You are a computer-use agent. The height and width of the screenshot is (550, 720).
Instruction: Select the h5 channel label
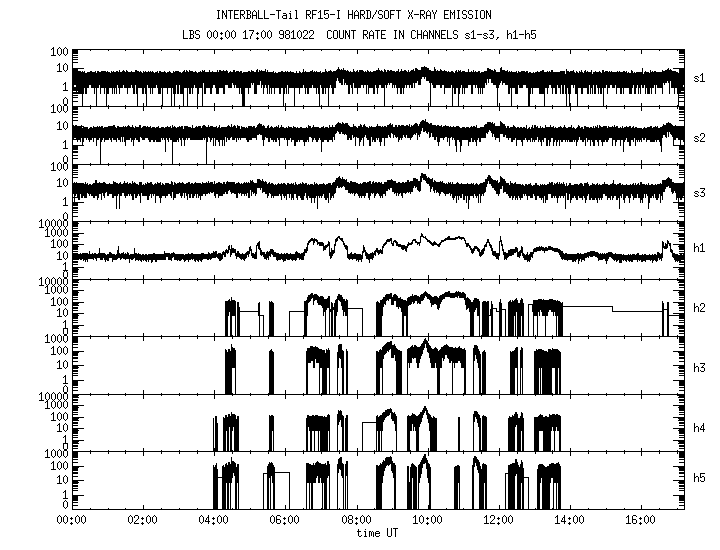pyautogui.click(x=699, y=478)
